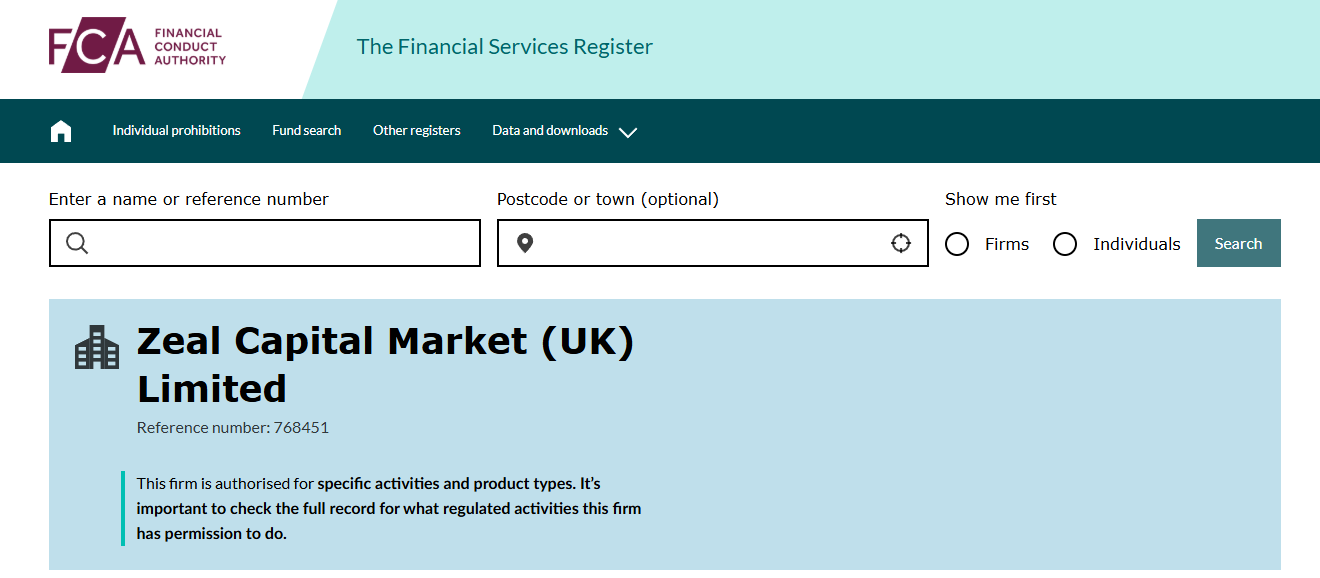1320x578 pixels.
Task: Expand the Data and downloads chevron
Action: coord(628,132)
